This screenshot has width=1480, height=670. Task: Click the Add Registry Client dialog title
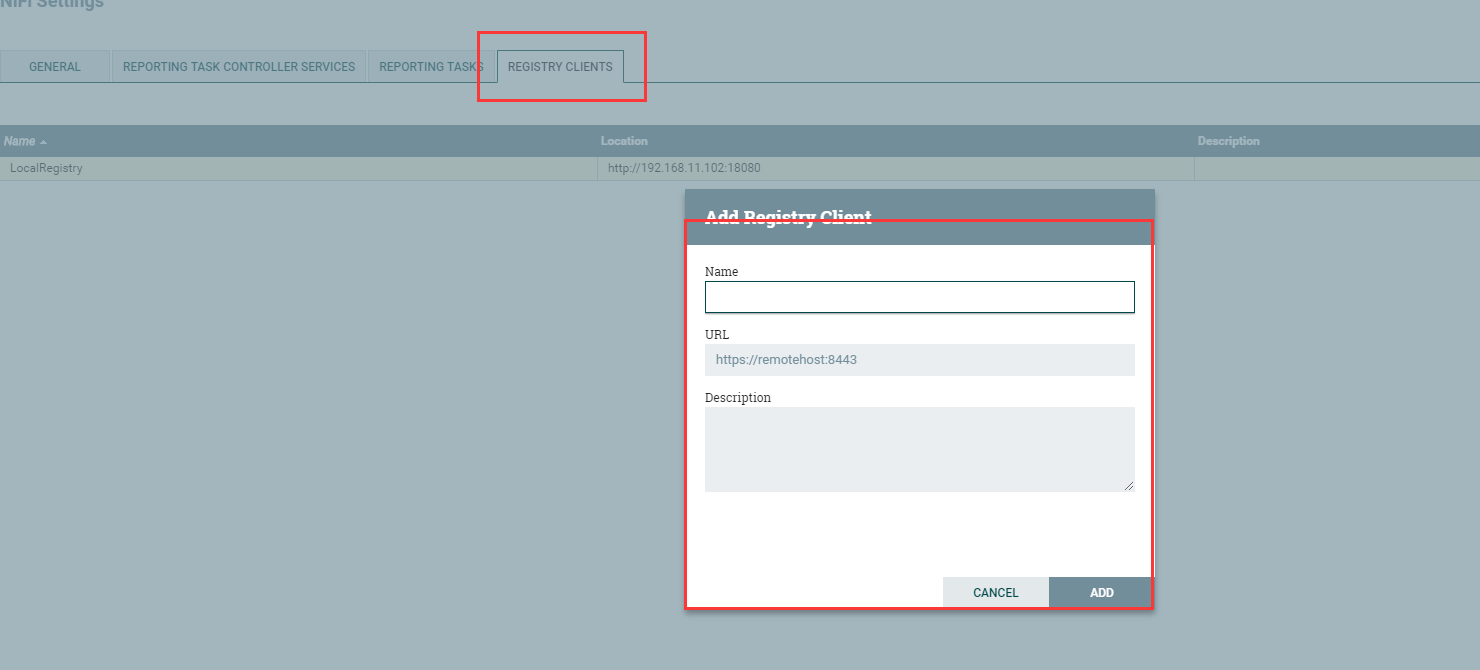pos(788,217)
